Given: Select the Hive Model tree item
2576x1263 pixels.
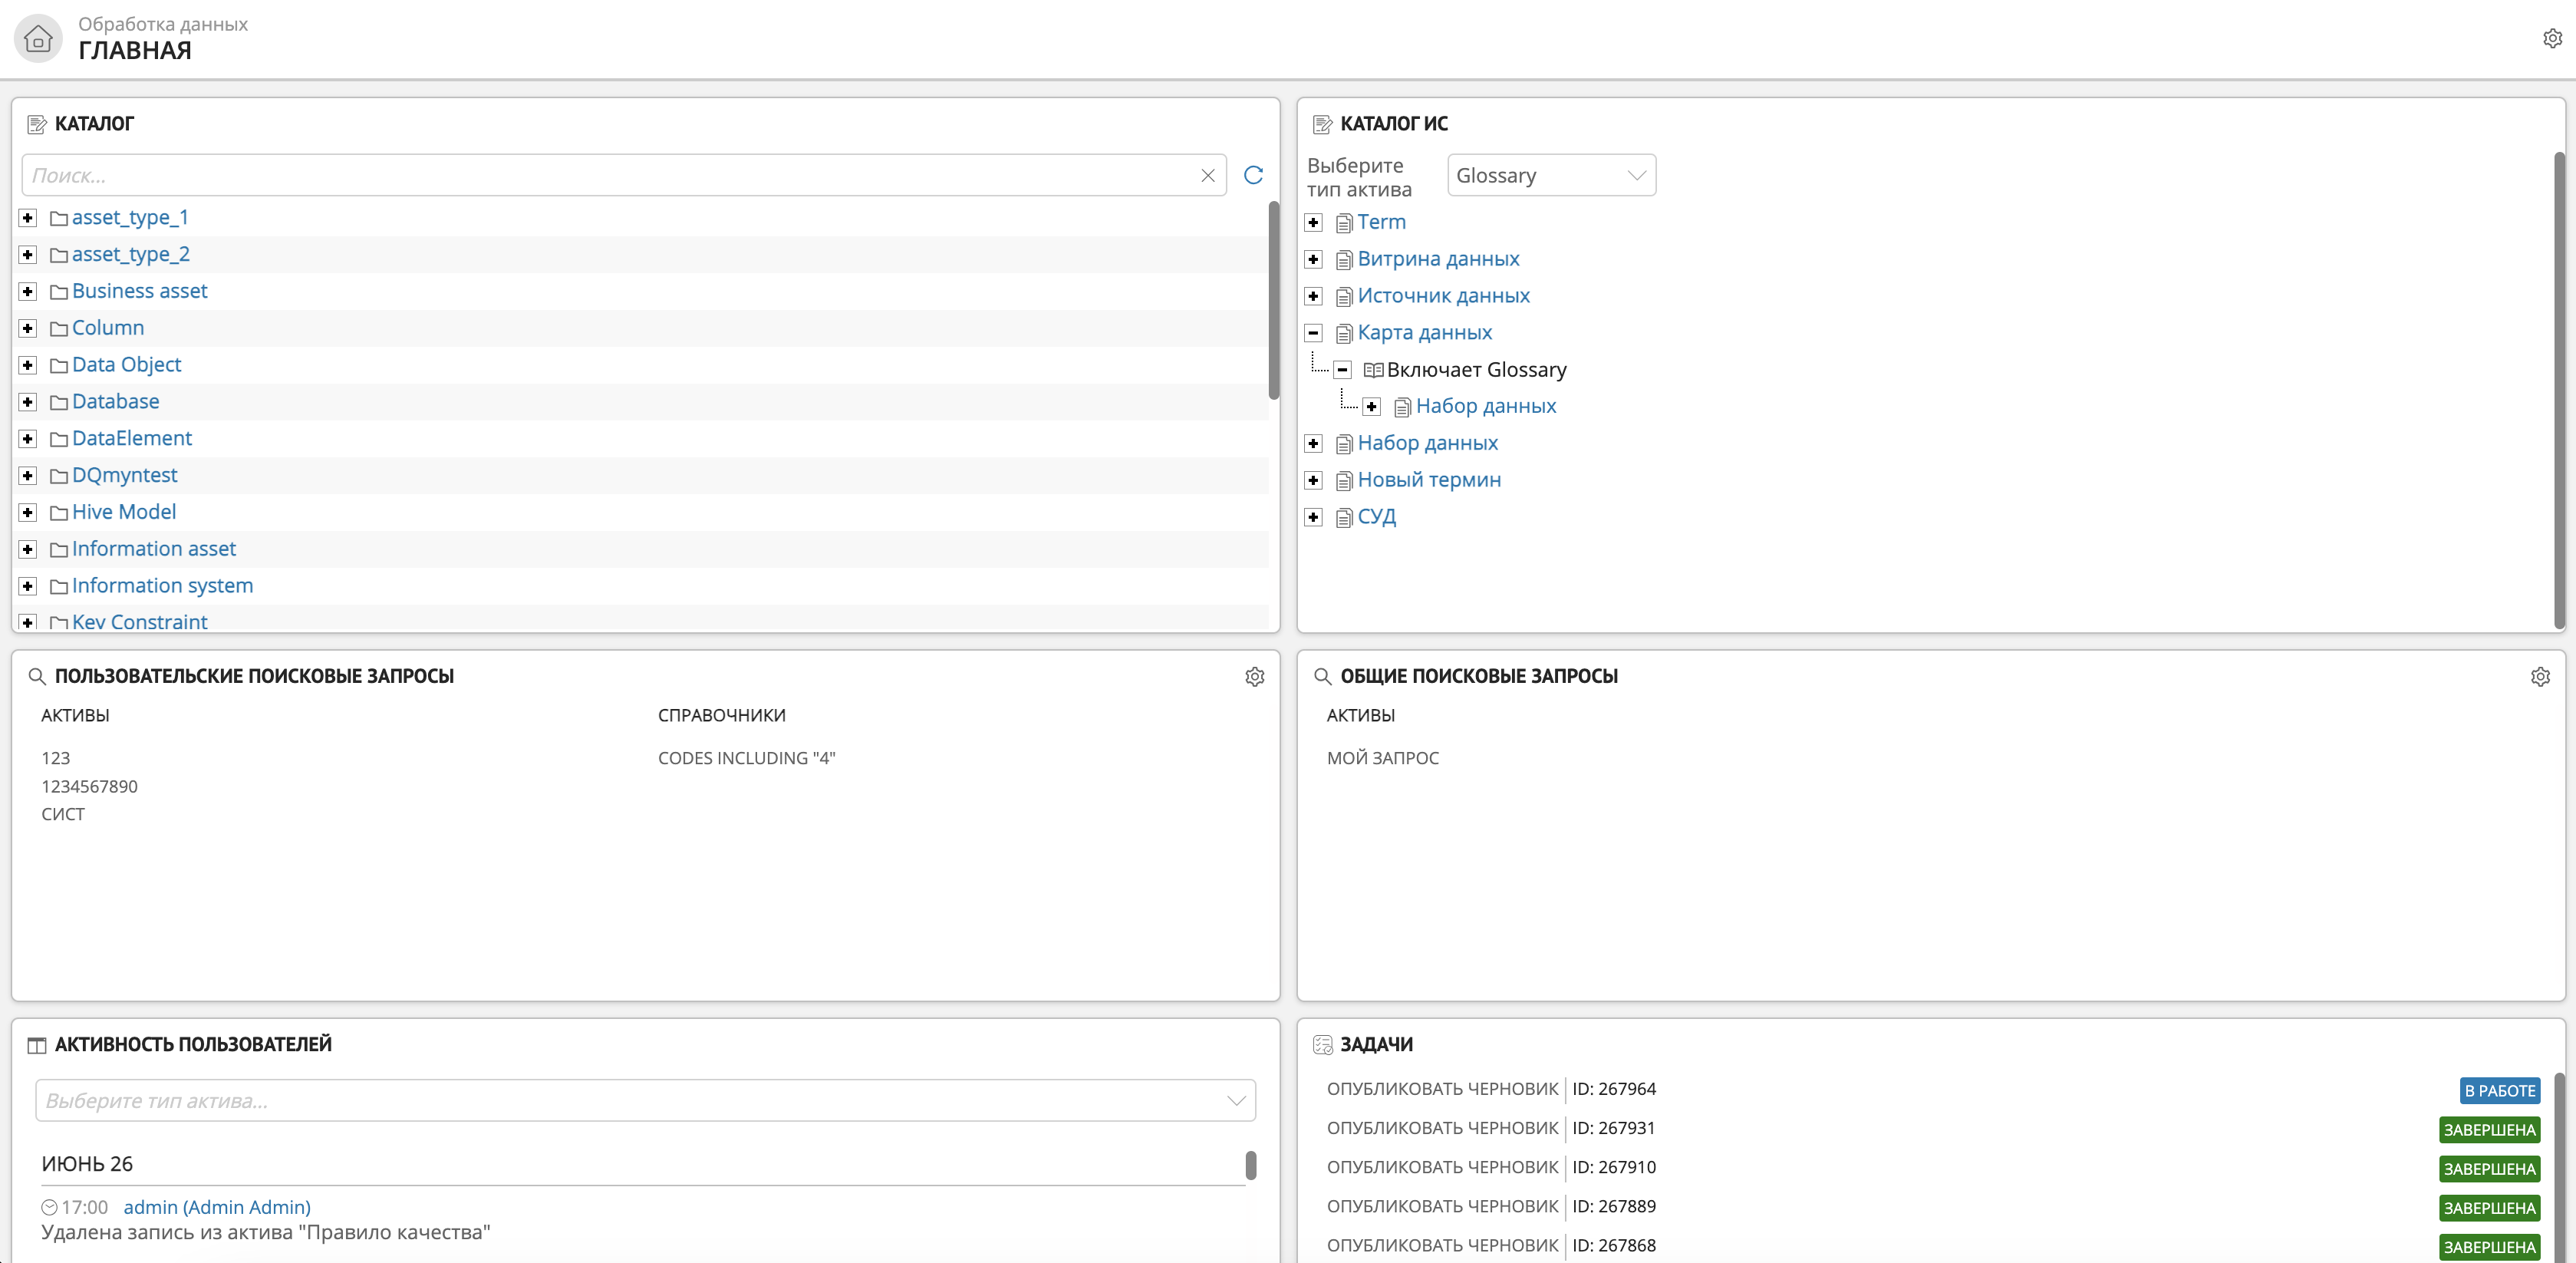Looking at the screenshot, I should [x=123, y=512].
